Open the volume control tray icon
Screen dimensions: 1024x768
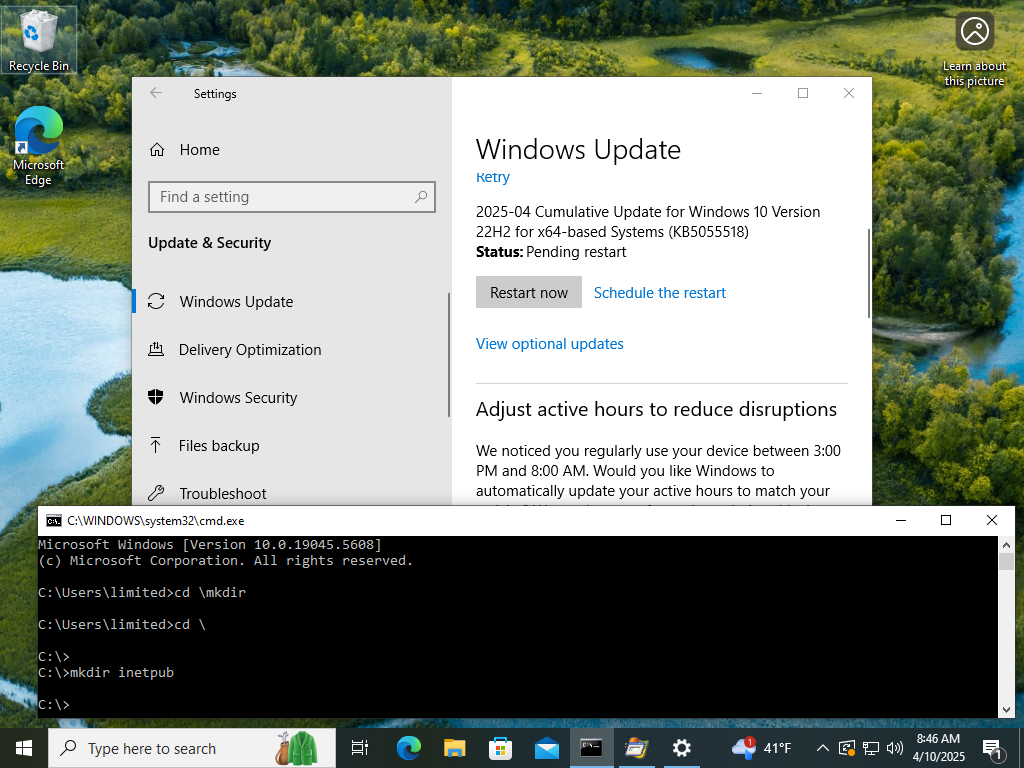point(895,748)
